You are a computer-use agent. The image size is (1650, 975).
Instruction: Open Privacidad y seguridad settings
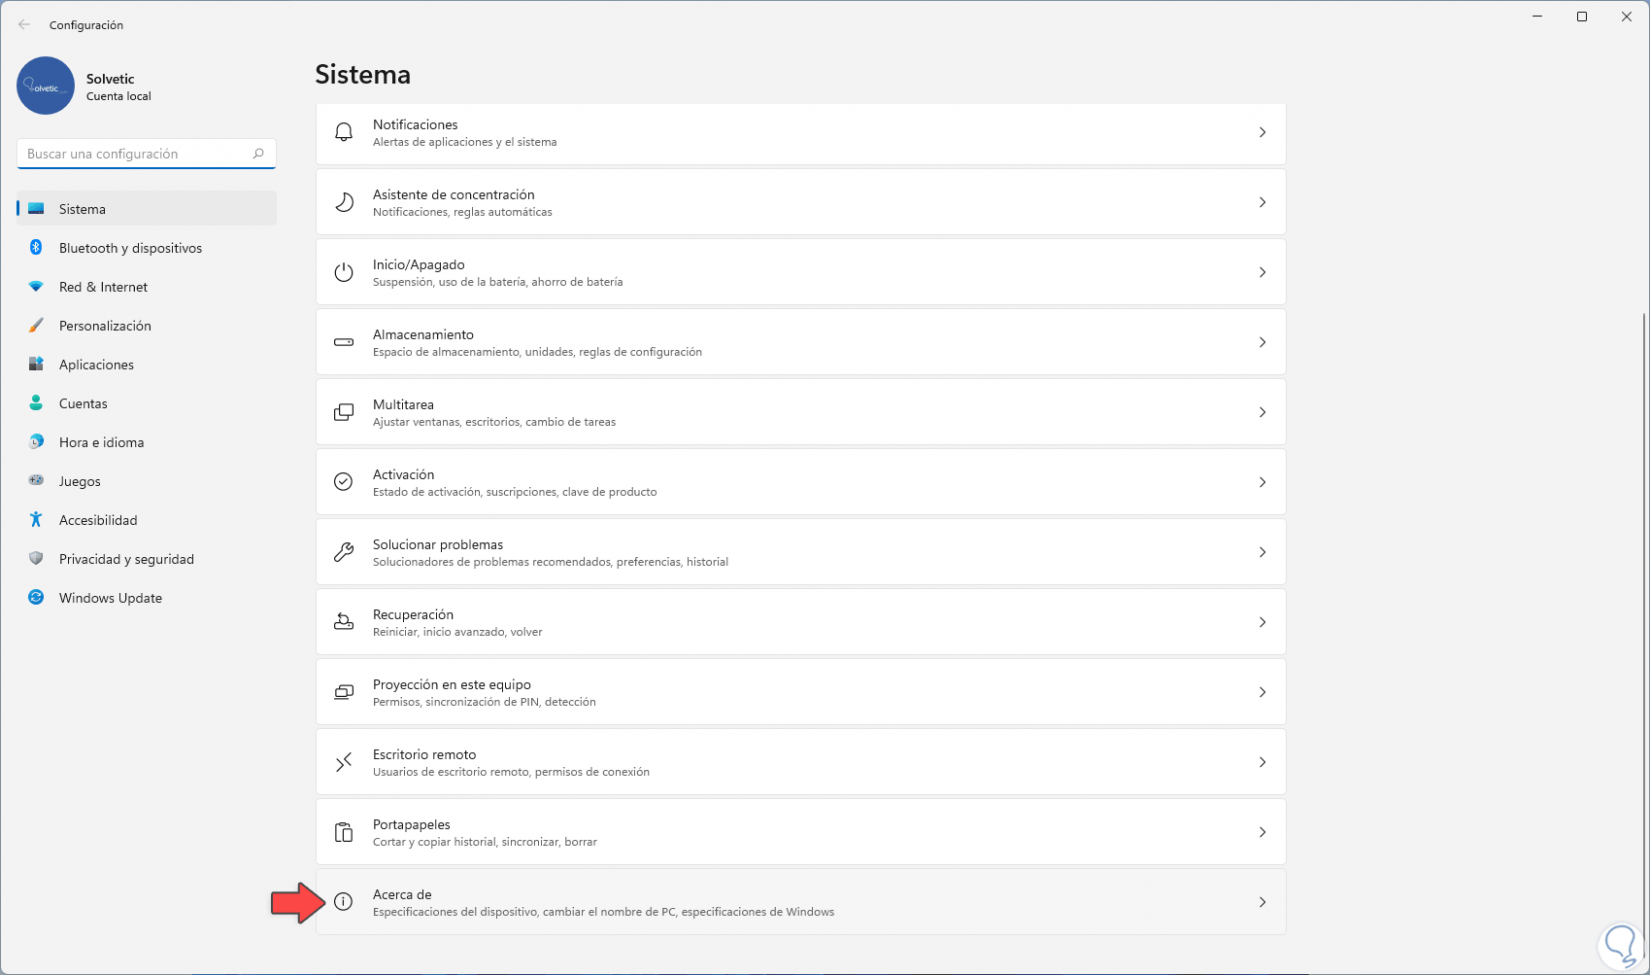pos(126,559)
